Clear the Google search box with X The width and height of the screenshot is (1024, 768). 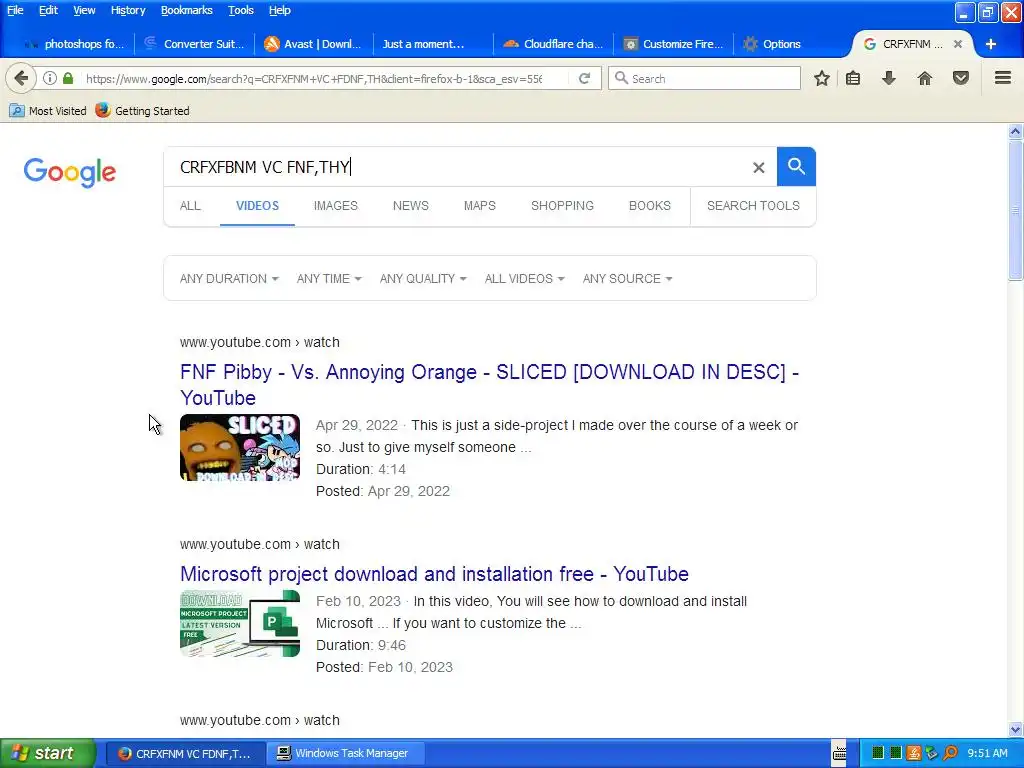coord(758,167)
